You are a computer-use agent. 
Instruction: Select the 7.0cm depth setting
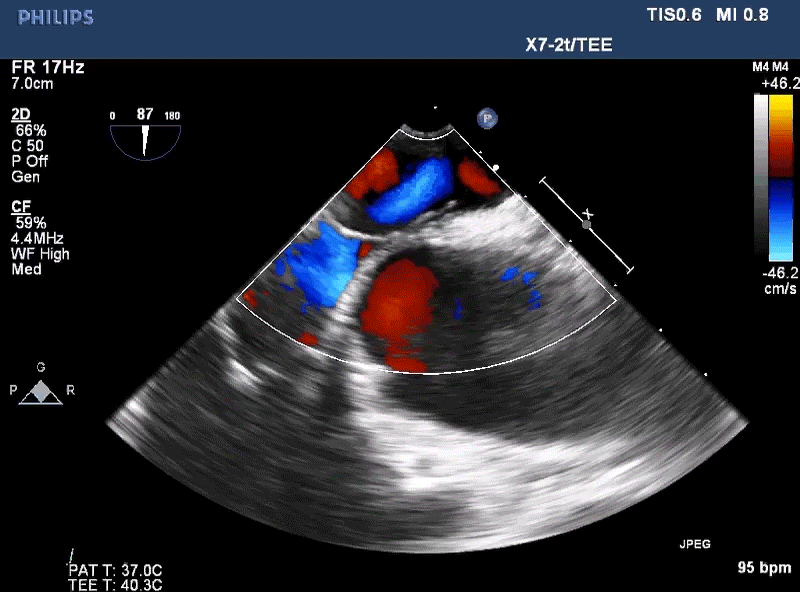pyautogui.click(x=33, y=84)
